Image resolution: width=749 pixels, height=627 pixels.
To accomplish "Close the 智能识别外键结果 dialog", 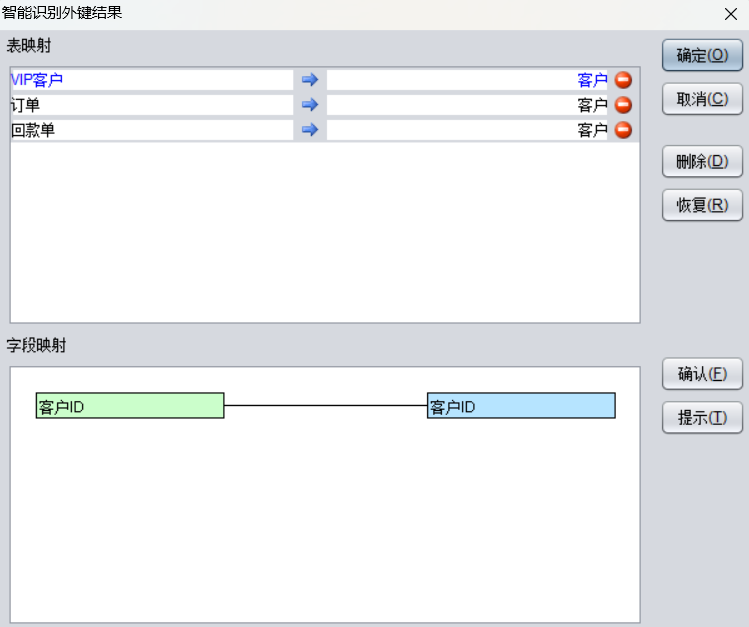I will [x=730, y=14].
